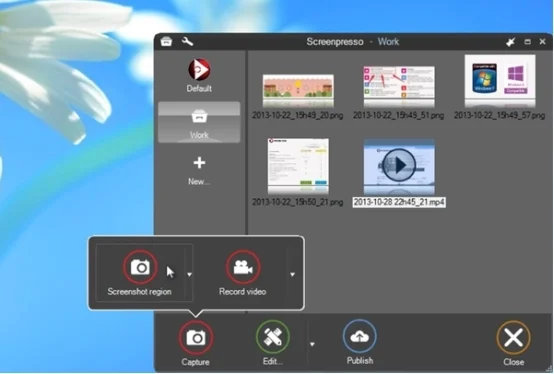Click the workspace drawer icon in title bar
This screenshot has width=554, height=374.
pos(166,42)
